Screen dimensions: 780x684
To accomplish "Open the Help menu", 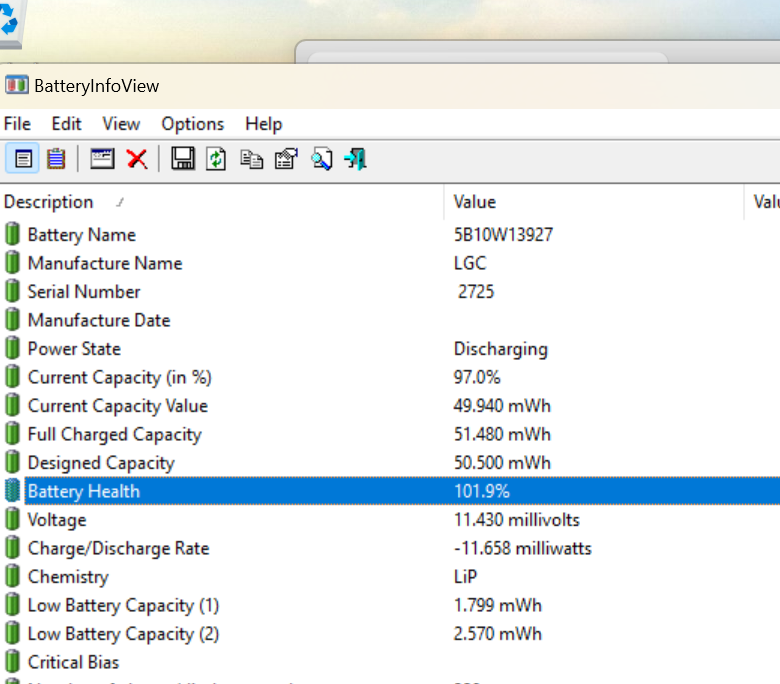I will click(264, 123).
